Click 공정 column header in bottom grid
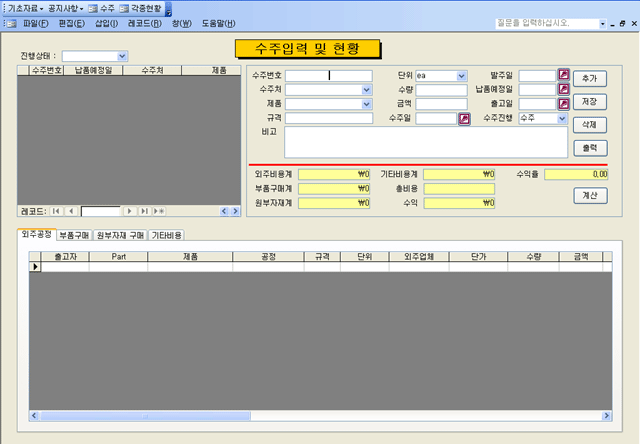This screenshot has height=444, width=640. tap(268, 257)
